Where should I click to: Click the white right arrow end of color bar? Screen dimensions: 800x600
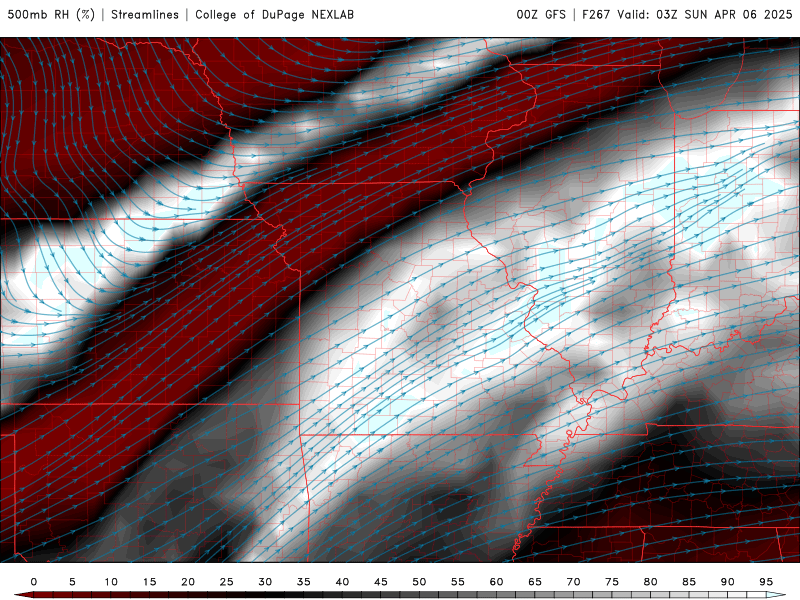776,595
